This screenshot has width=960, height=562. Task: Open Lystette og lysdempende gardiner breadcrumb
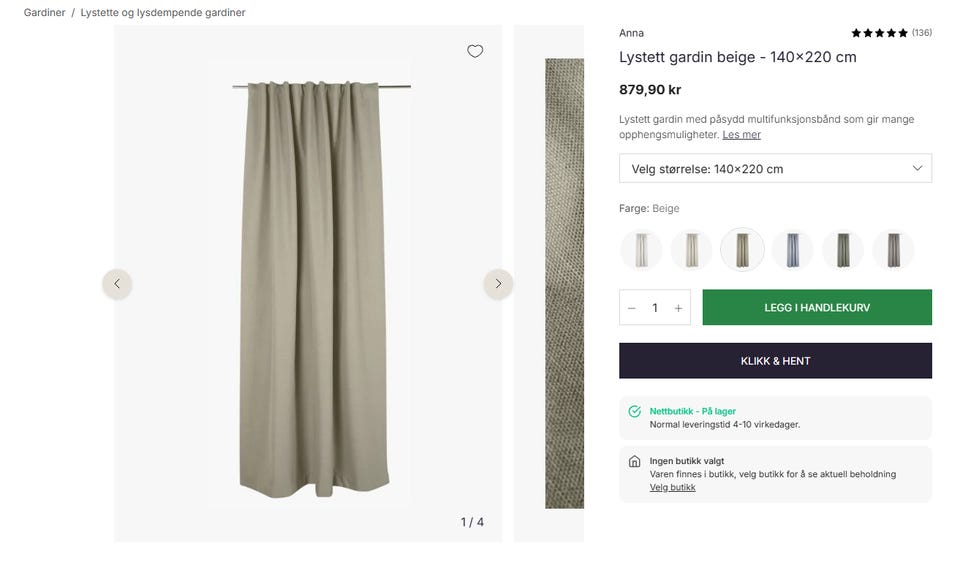point(163,13)
